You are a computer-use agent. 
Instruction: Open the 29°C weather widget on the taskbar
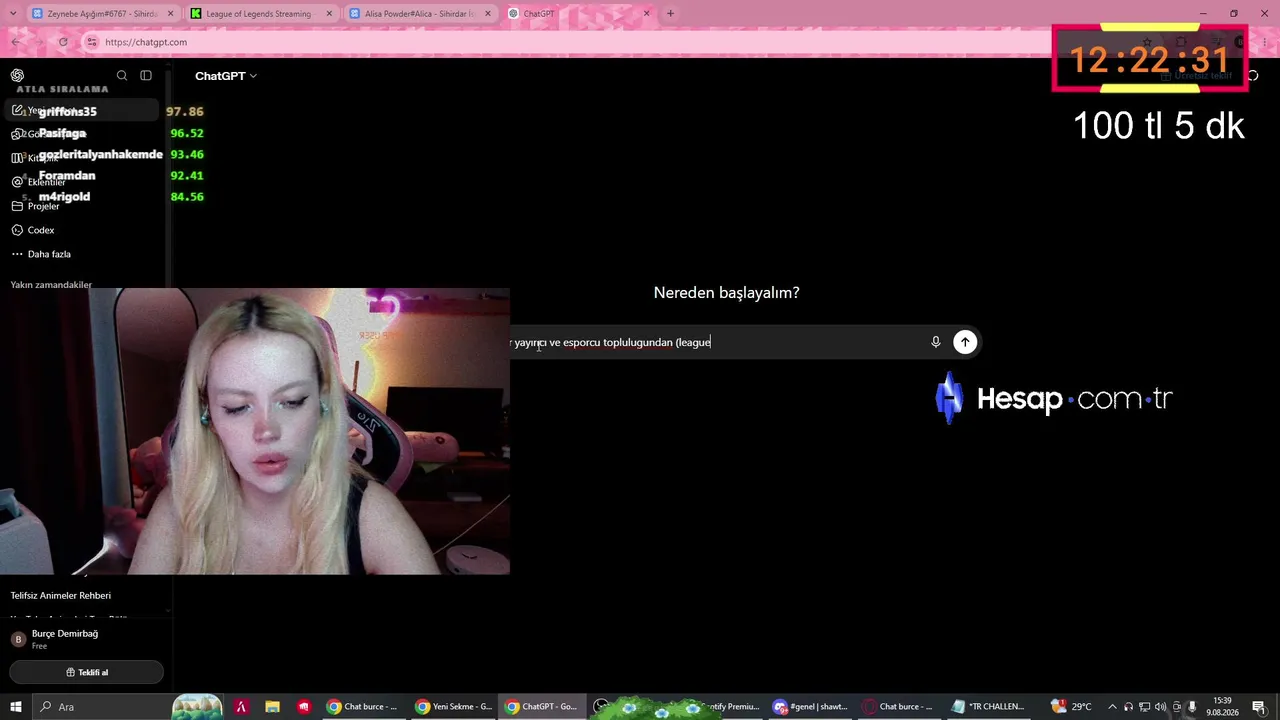(x=1071, y=707)
